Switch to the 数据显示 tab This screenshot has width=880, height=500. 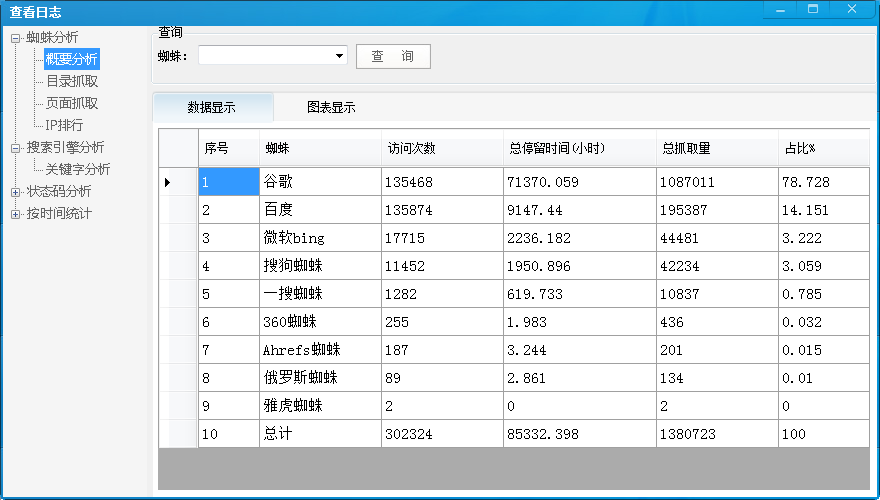point(213,107)
